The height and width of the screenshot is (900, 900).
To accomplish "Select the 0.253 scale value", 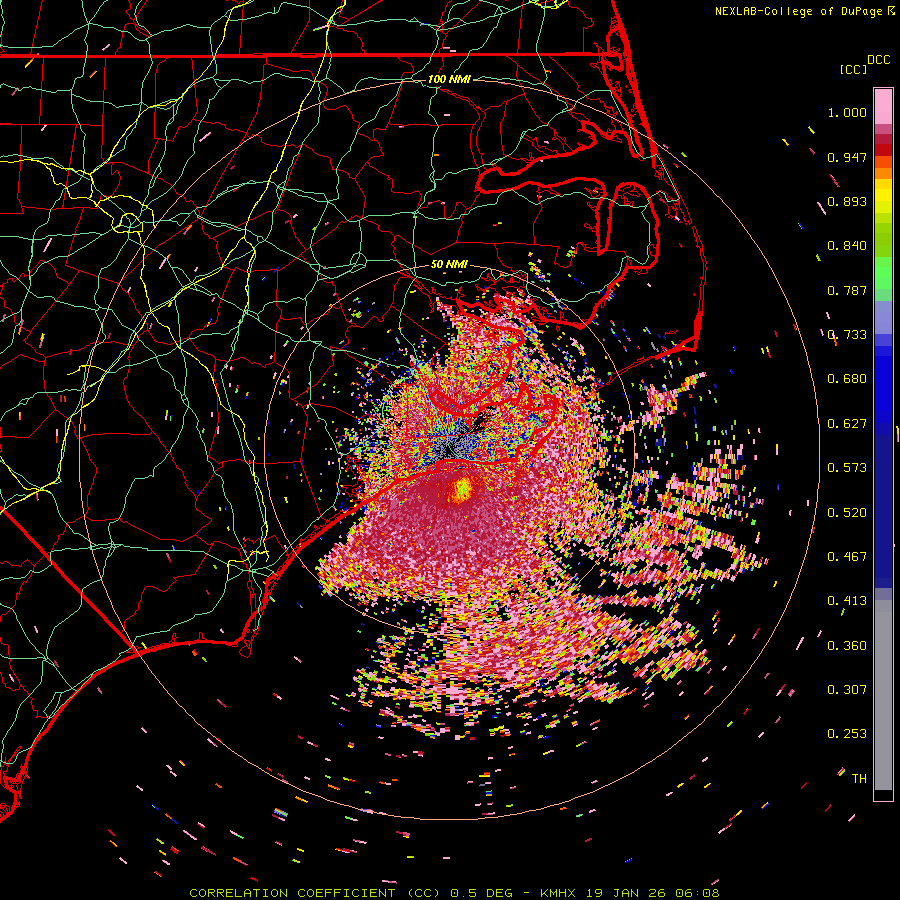I will point(847,734).
